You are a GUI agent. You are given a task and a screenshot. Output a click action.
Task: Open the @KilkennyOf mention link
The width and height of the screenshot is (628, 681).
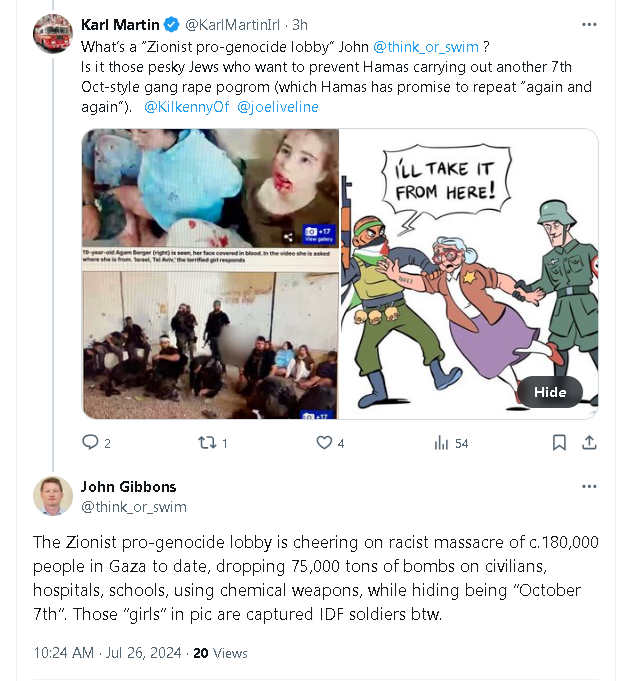tap(186, 106)
